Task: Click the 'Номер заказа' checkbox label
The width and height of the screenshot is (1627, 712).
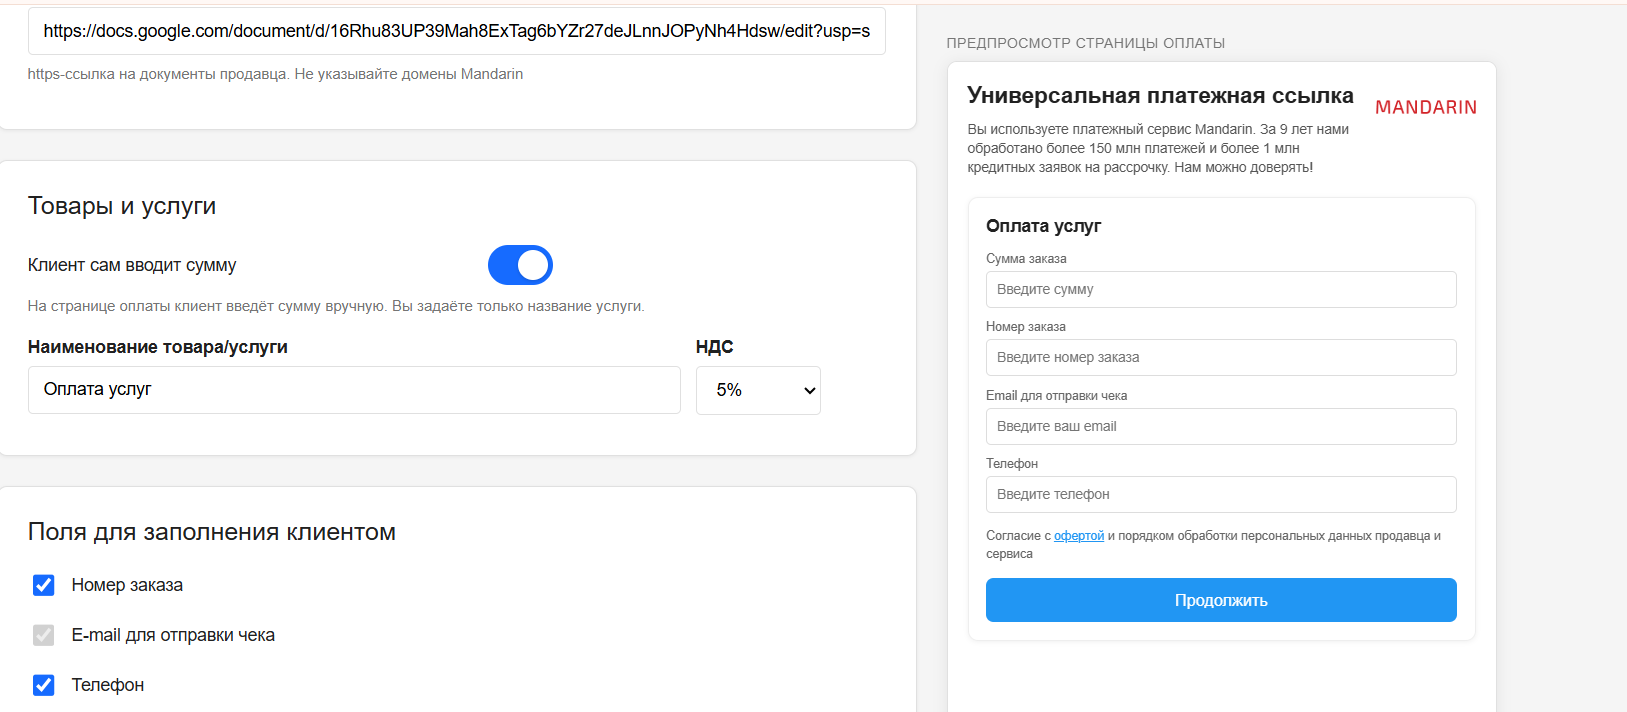Action: pyautogui.click(x=127, y=585)
